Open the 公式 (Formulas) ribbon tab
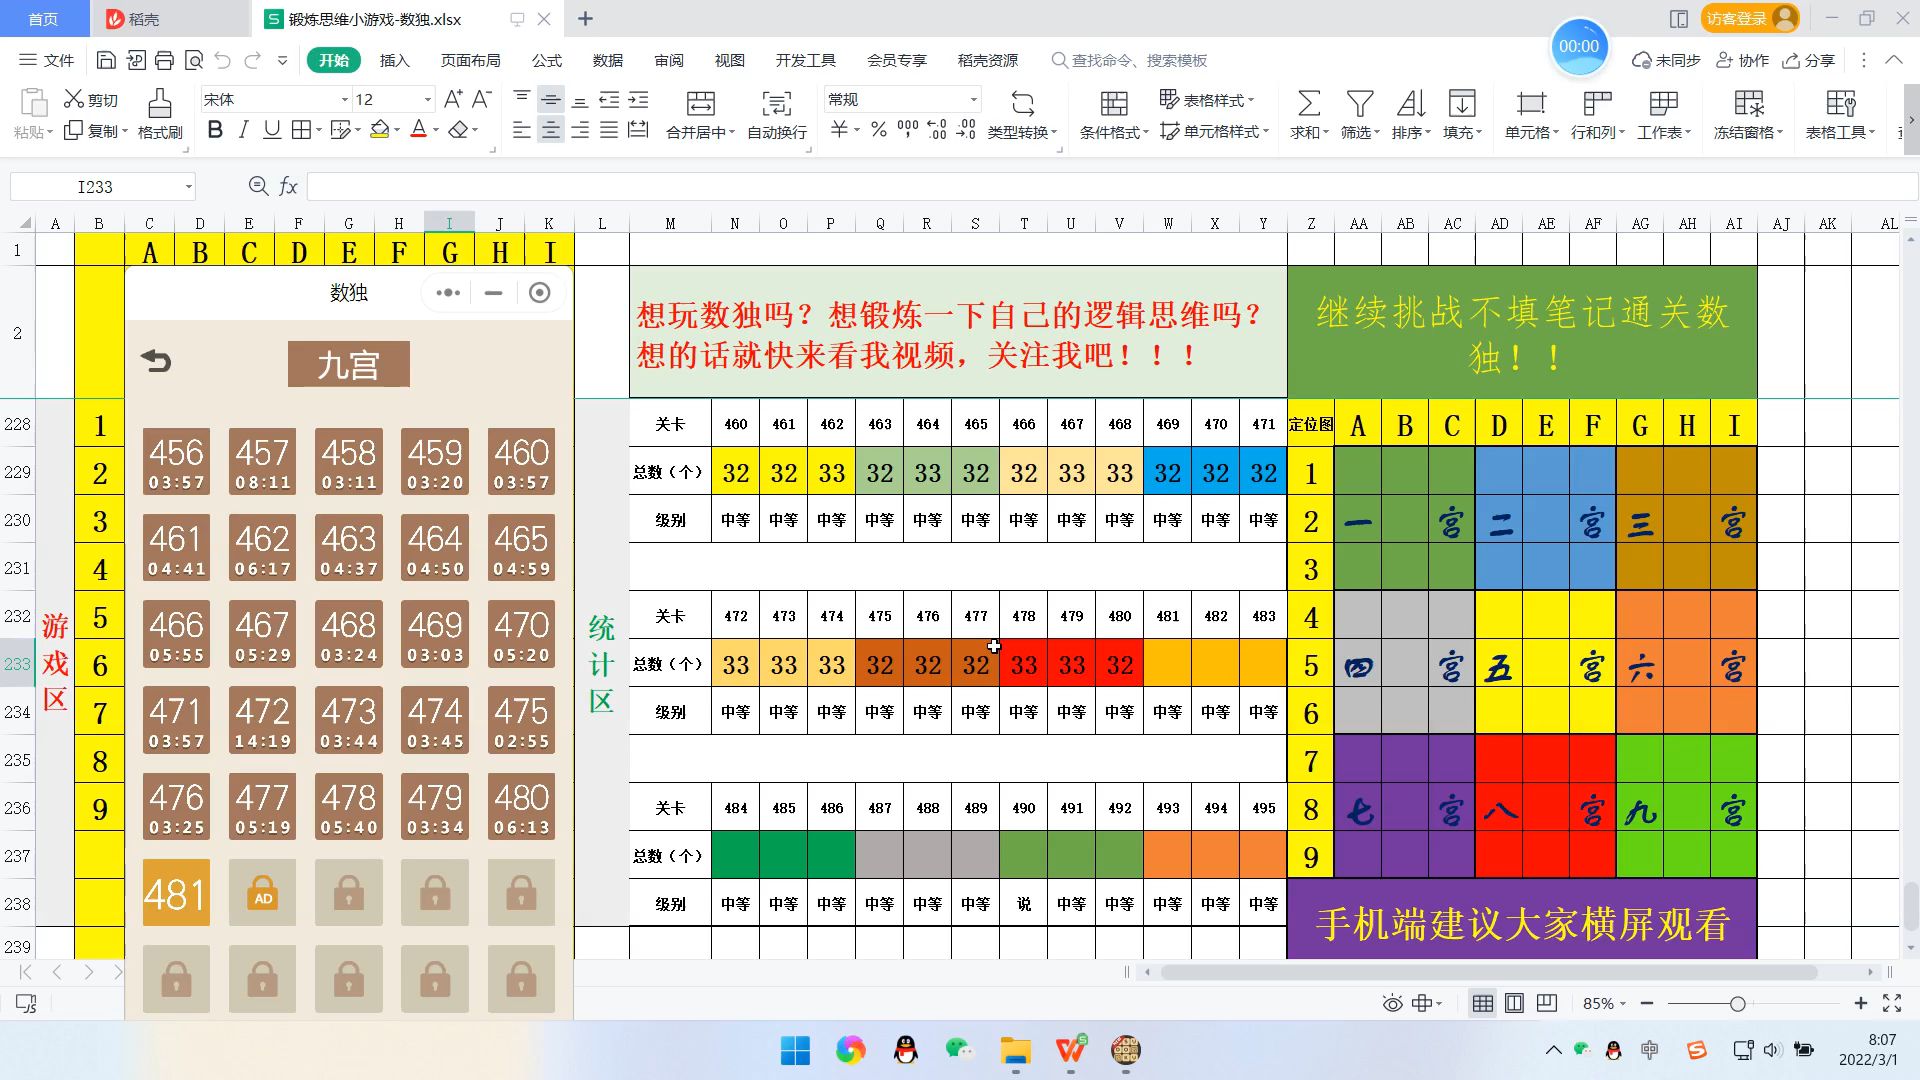The height and width of the screenshot is (1080, 1920). (546, 60)
